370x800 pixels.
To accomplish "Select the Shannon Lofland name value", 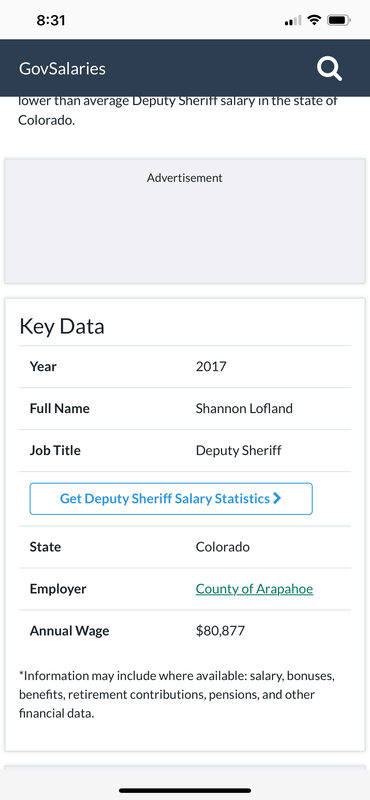I will click(x=244, y=408).
